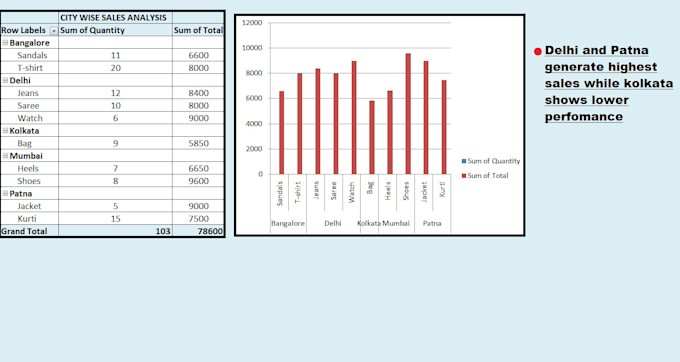The image size is (680, 362).
Task: Collapse the Delhi group
Action: pyautogui.click(x=5, y=80)
